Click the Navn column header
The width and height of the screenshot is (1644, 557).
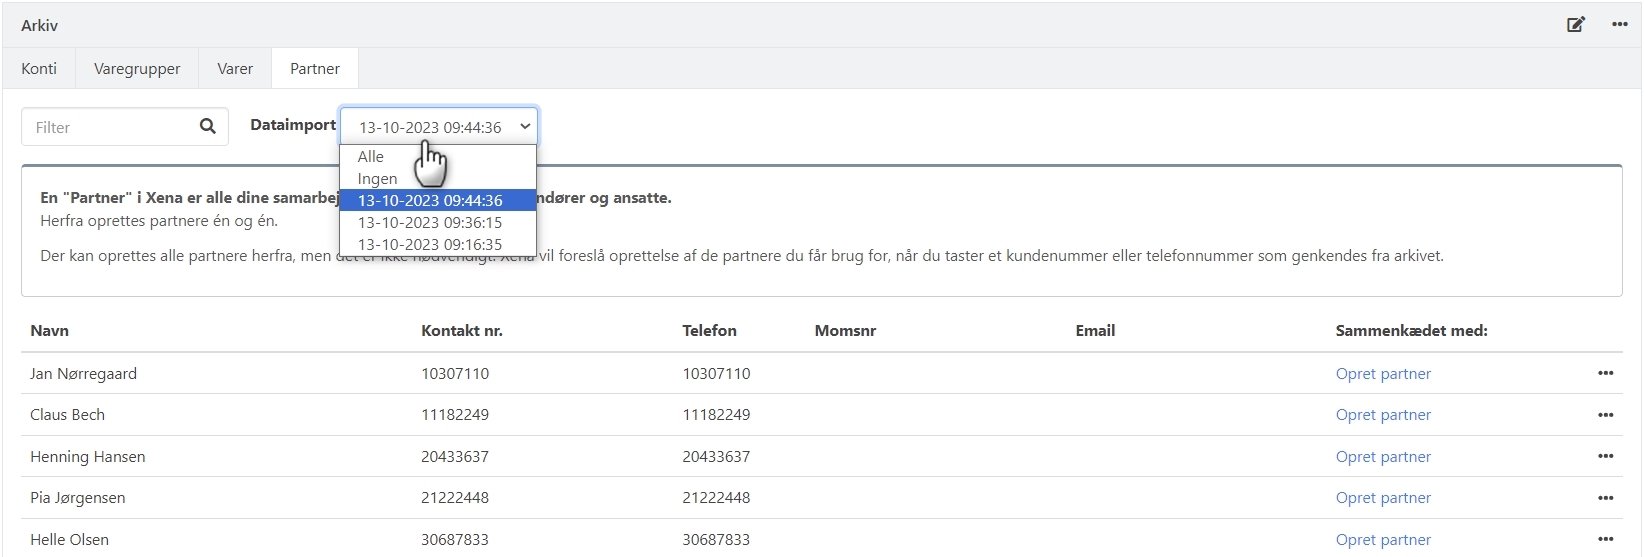click(x=50, y=331)
